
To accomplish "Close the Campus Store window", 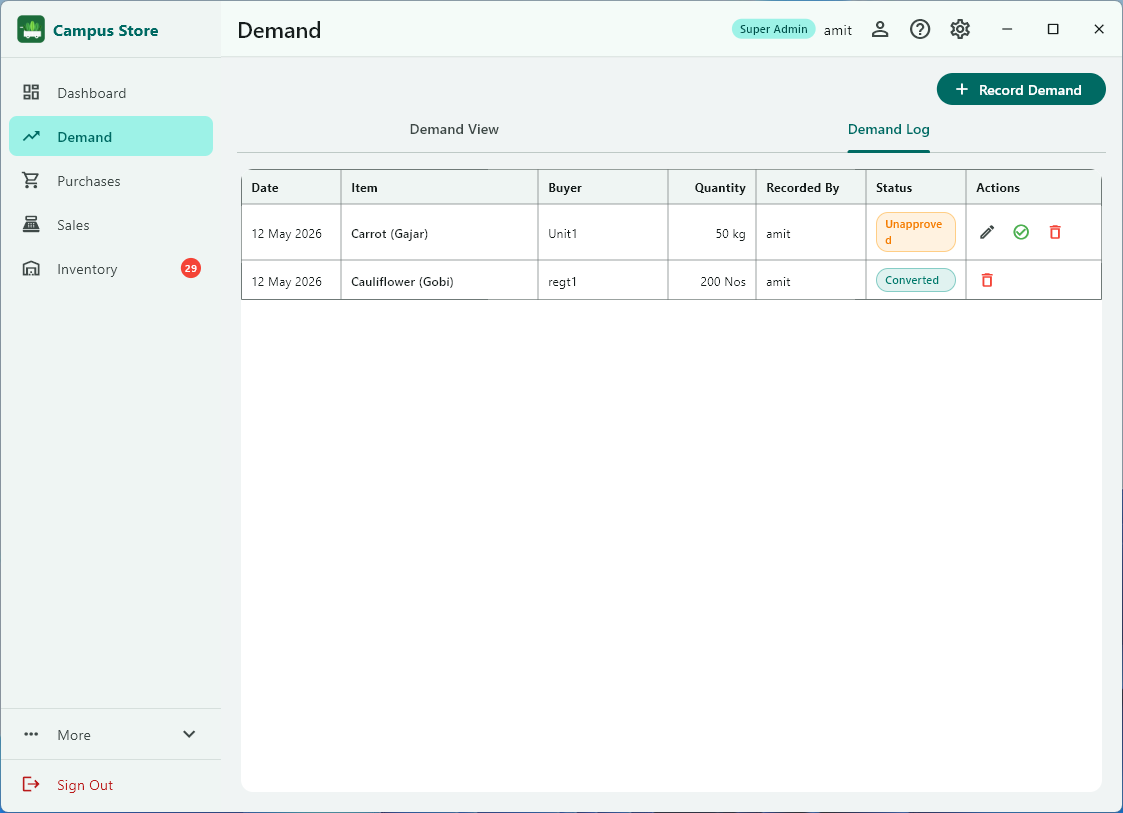I will [1099, 29].
